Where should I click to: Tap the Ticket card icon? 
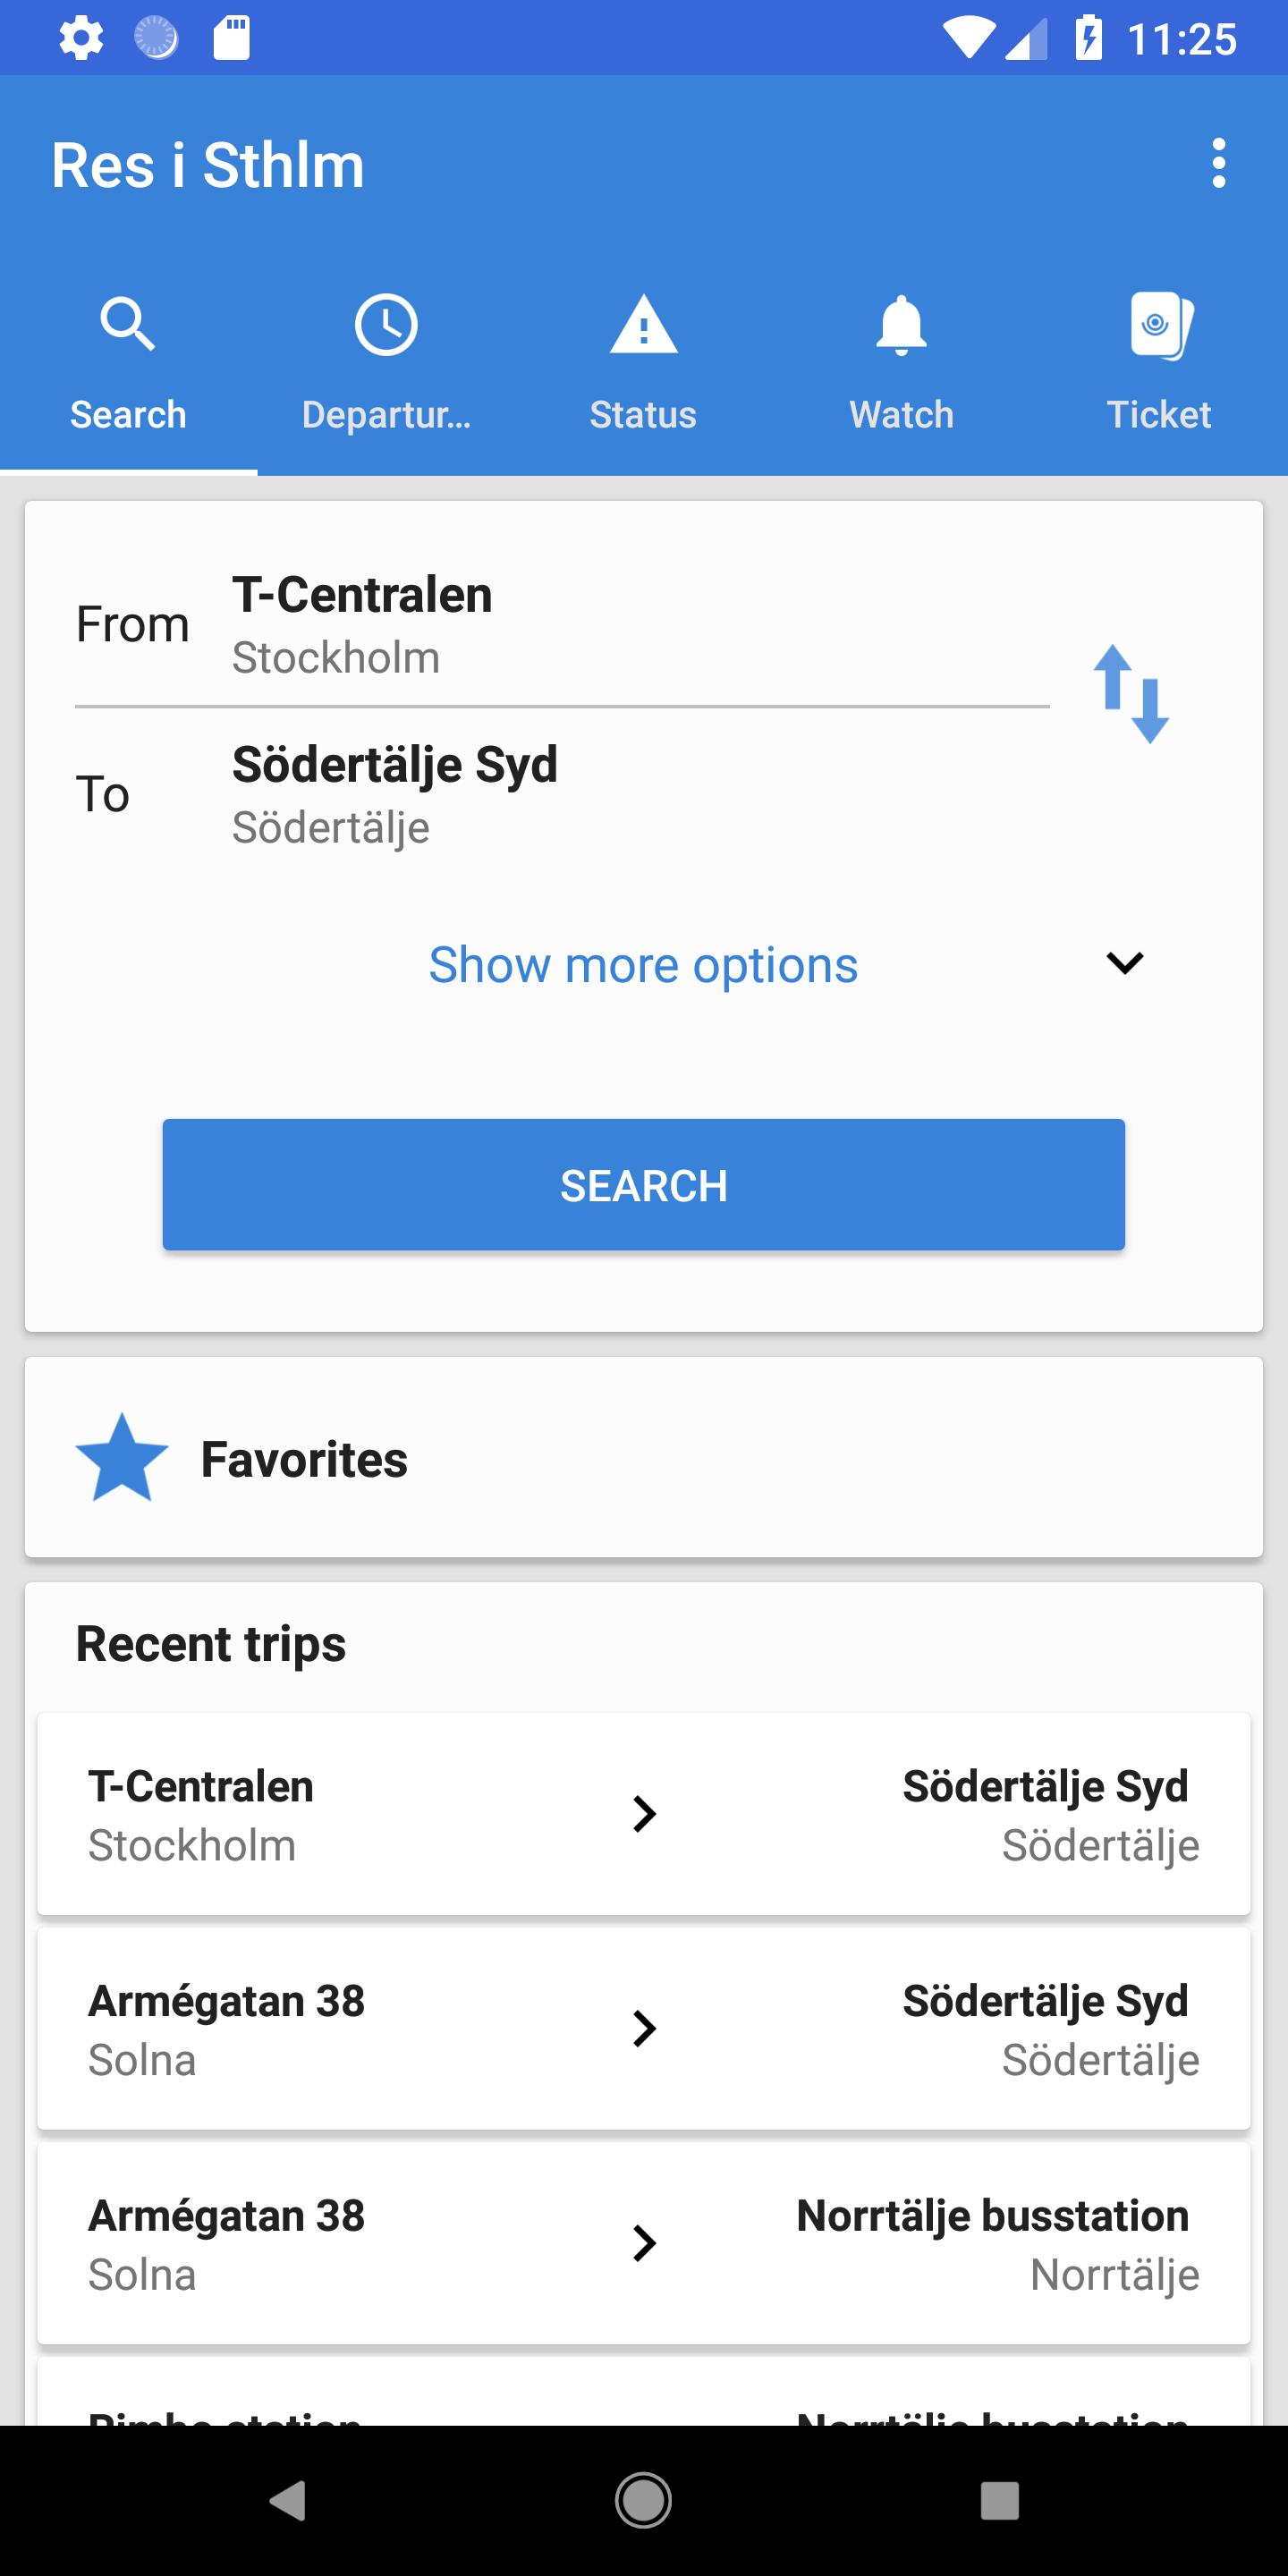click(x=1159, y=324)
